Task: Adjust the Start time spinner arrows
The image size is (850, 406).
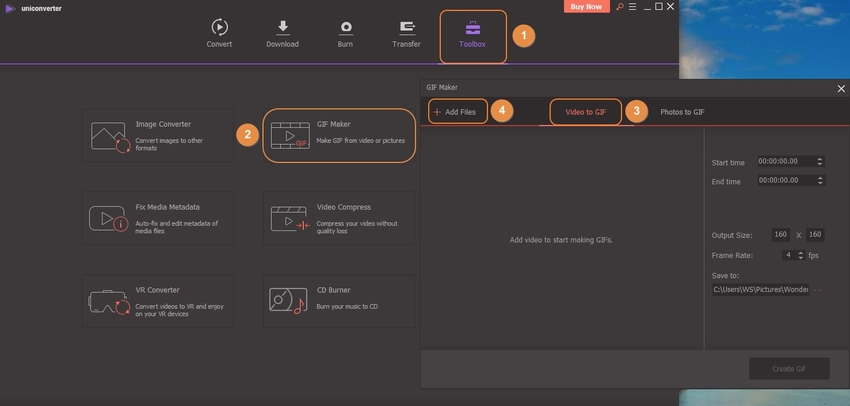Action: 820,161
